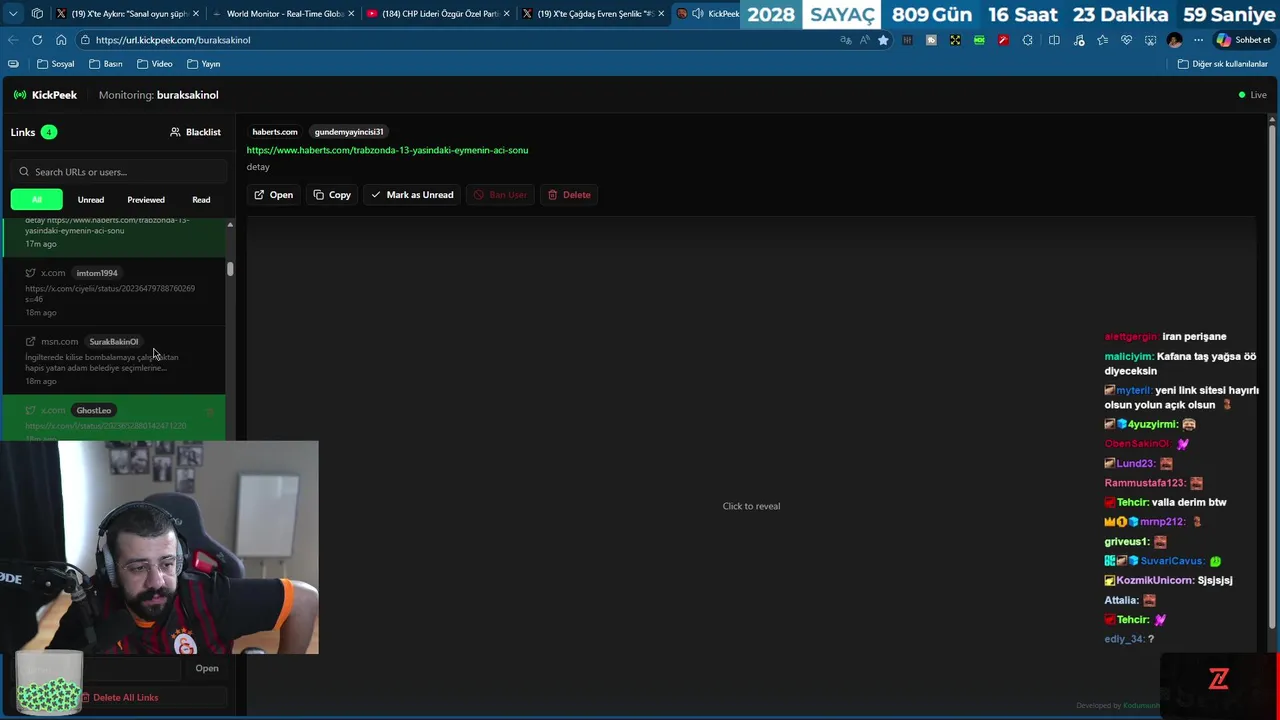Toggle the favorite star for this page

[883, 40]
